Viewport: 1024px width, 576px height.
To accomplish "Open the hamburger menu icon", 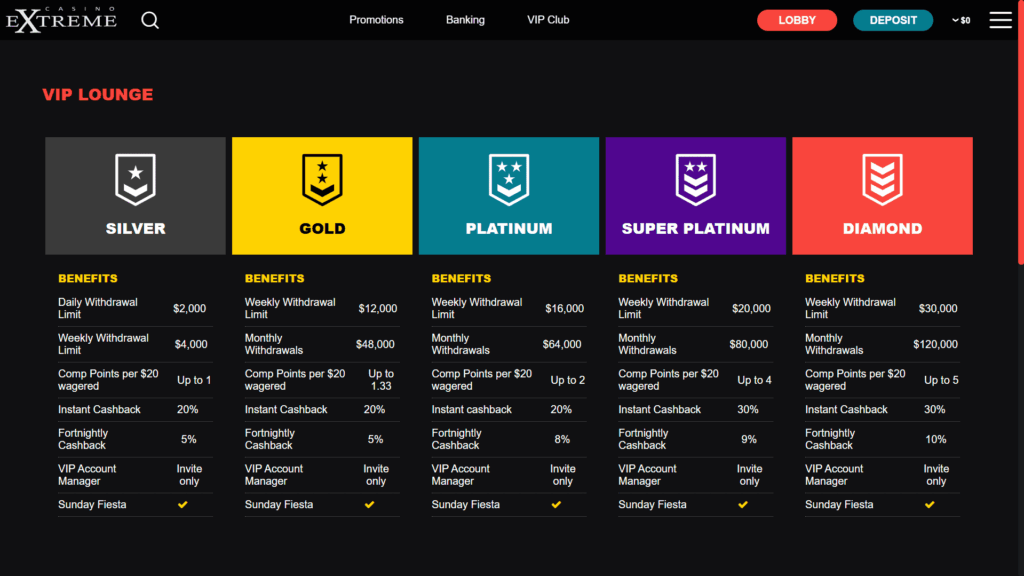I will tap(1000, 20).
